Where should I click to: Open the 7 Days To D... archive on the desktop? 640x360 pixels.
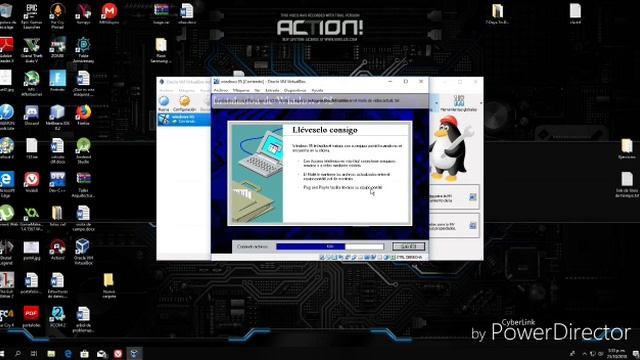click(x=497, y=14)
